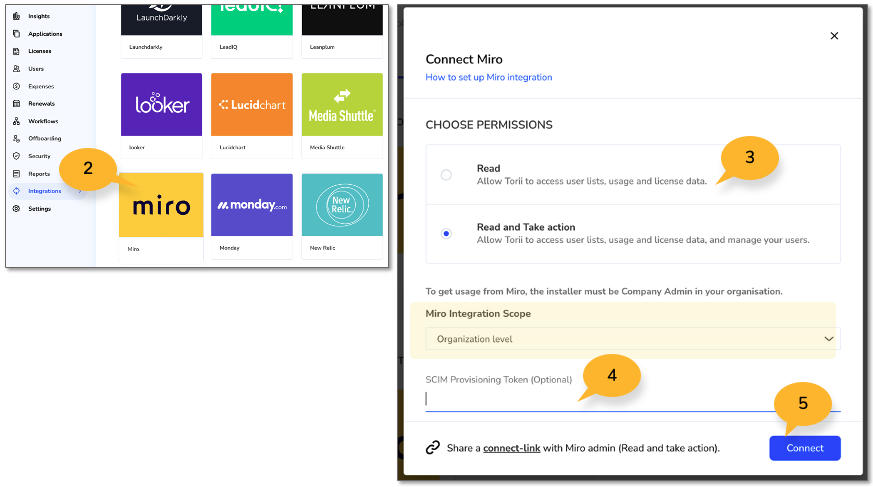
Task: Open Settings label in sidebar
Action: (40, 209)
